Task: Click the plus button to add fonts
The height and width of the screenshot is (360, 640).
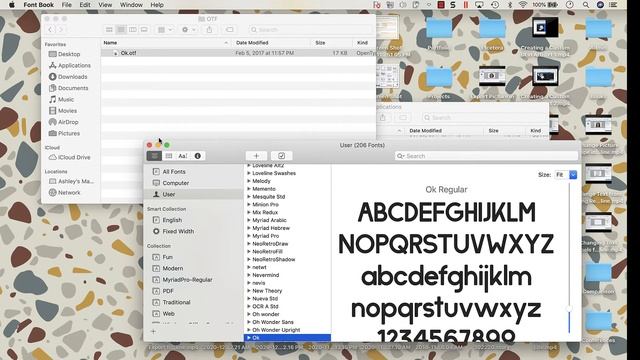Action: [x=256, y=156]
